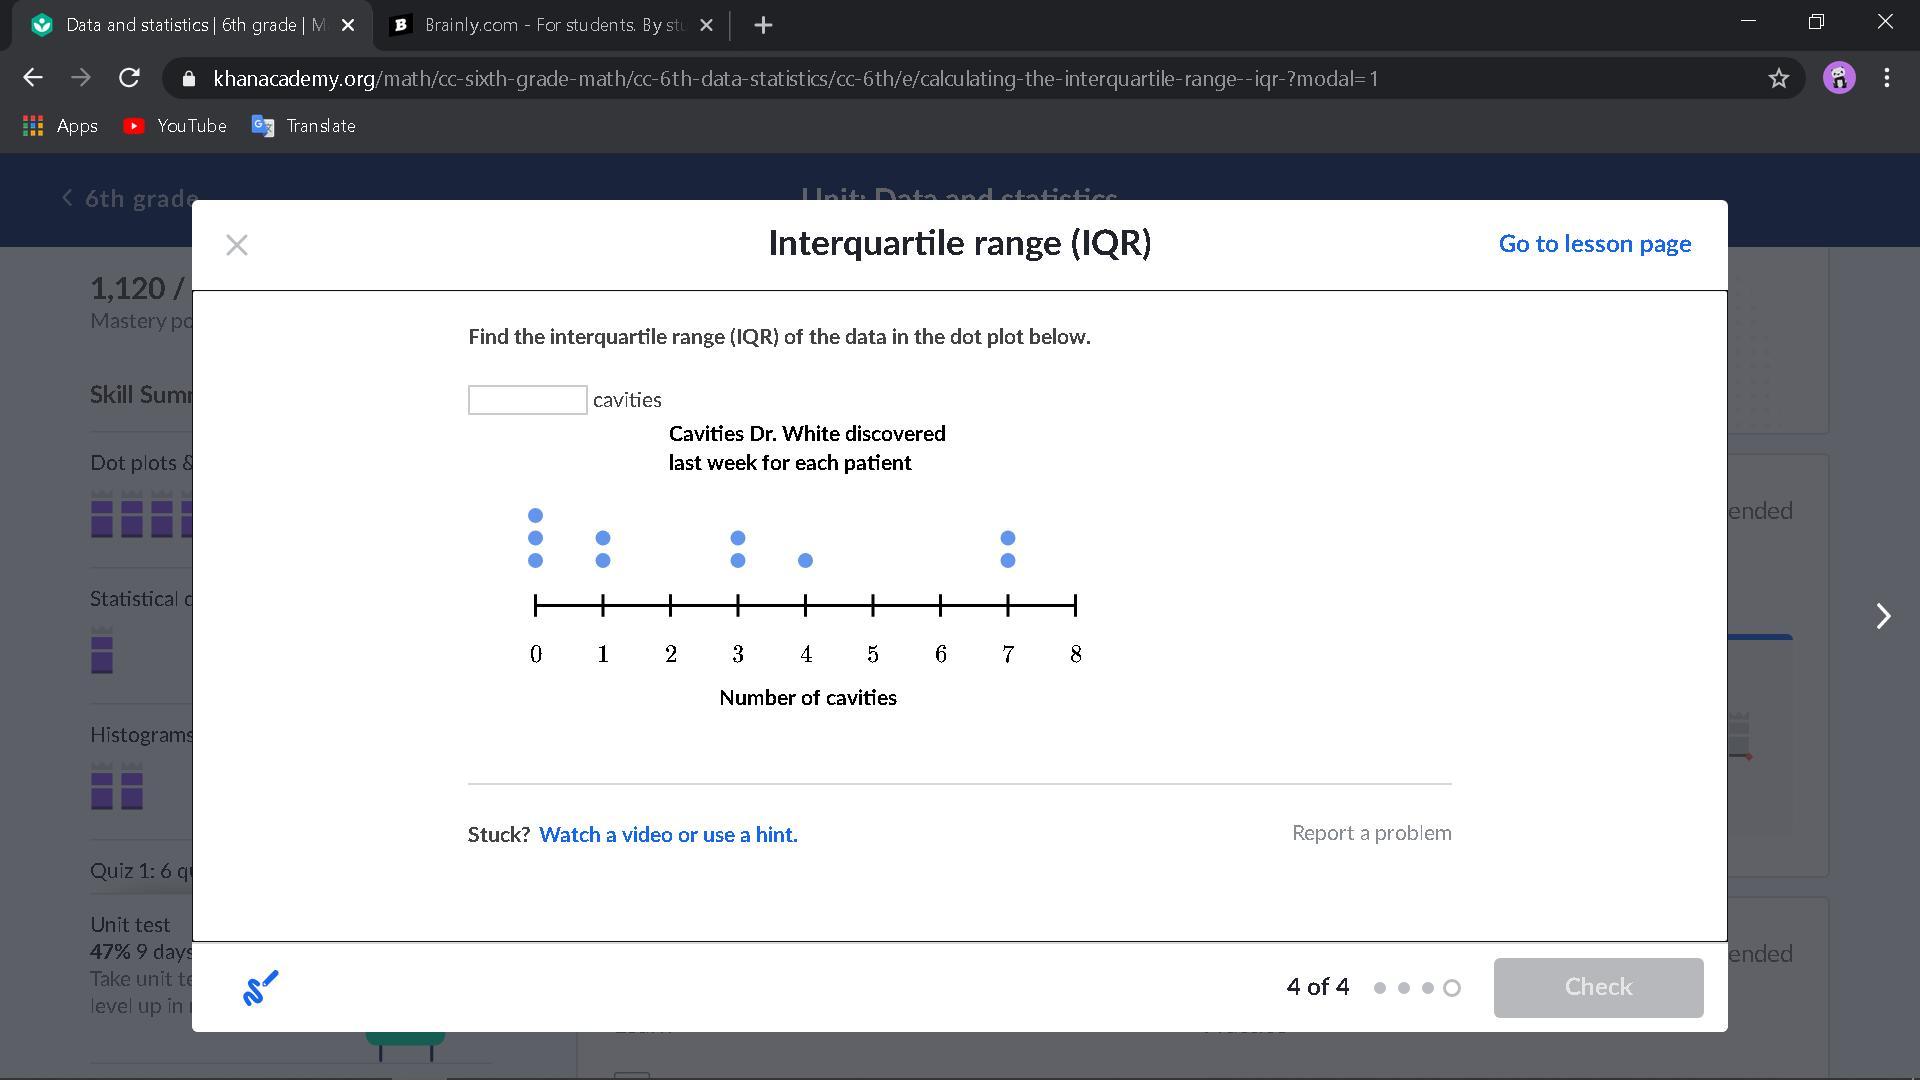Click the browser back arrow
The image size is (1920, 1080).
click(x=33, y=78)
